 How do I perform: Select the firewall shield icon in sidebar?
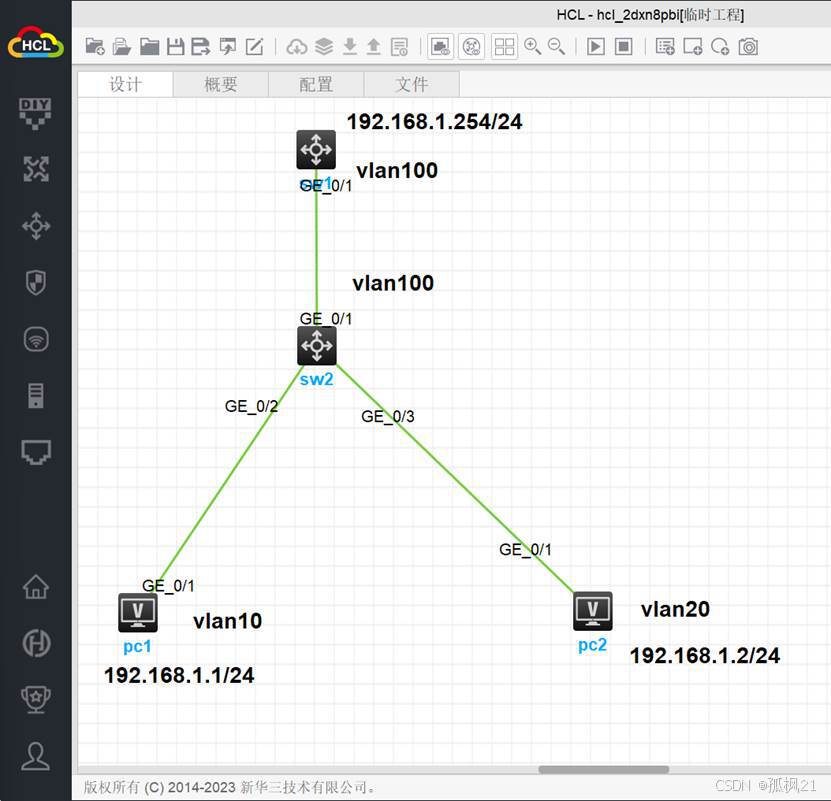tap(36, 283)
